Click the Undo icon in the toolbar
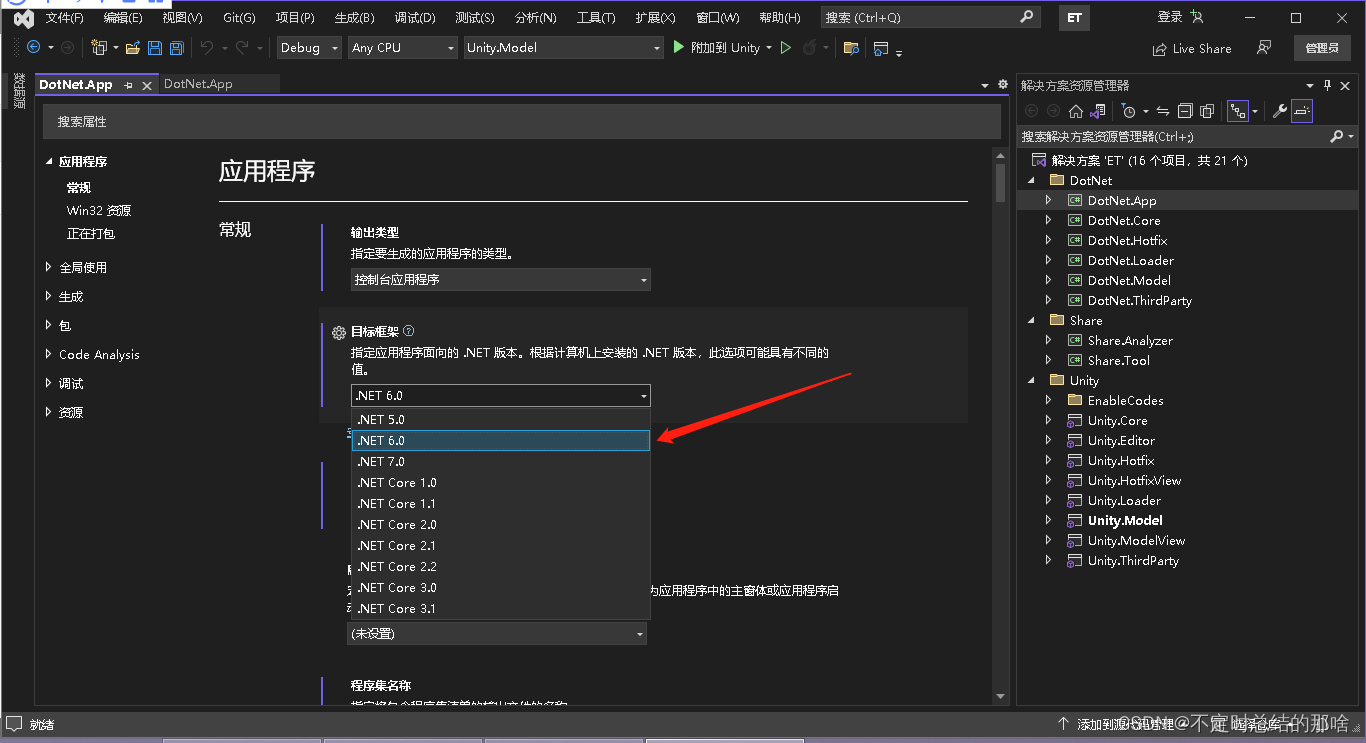The height and width of the screenshot is (743, 1366). [205, 47]
